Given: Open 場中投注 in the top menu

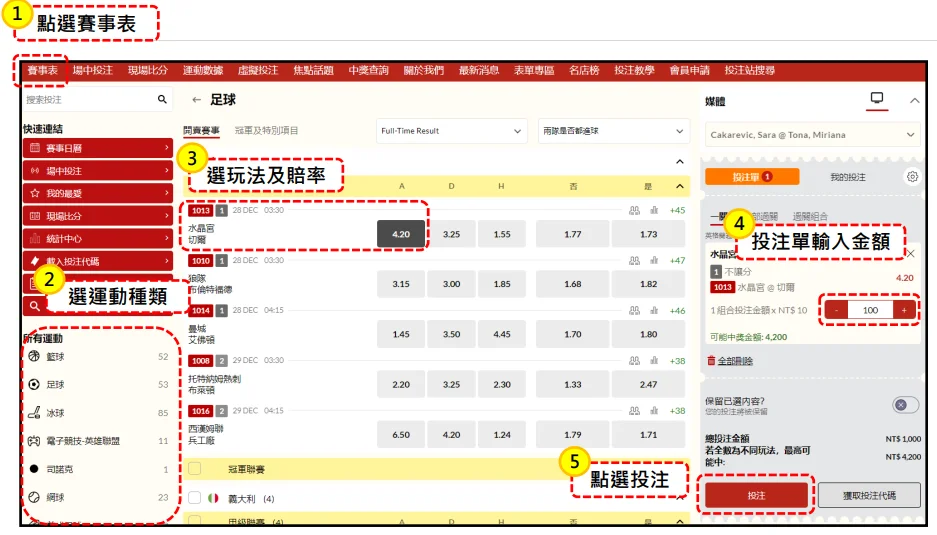Looking at the screenshot, I should [93, 71].
